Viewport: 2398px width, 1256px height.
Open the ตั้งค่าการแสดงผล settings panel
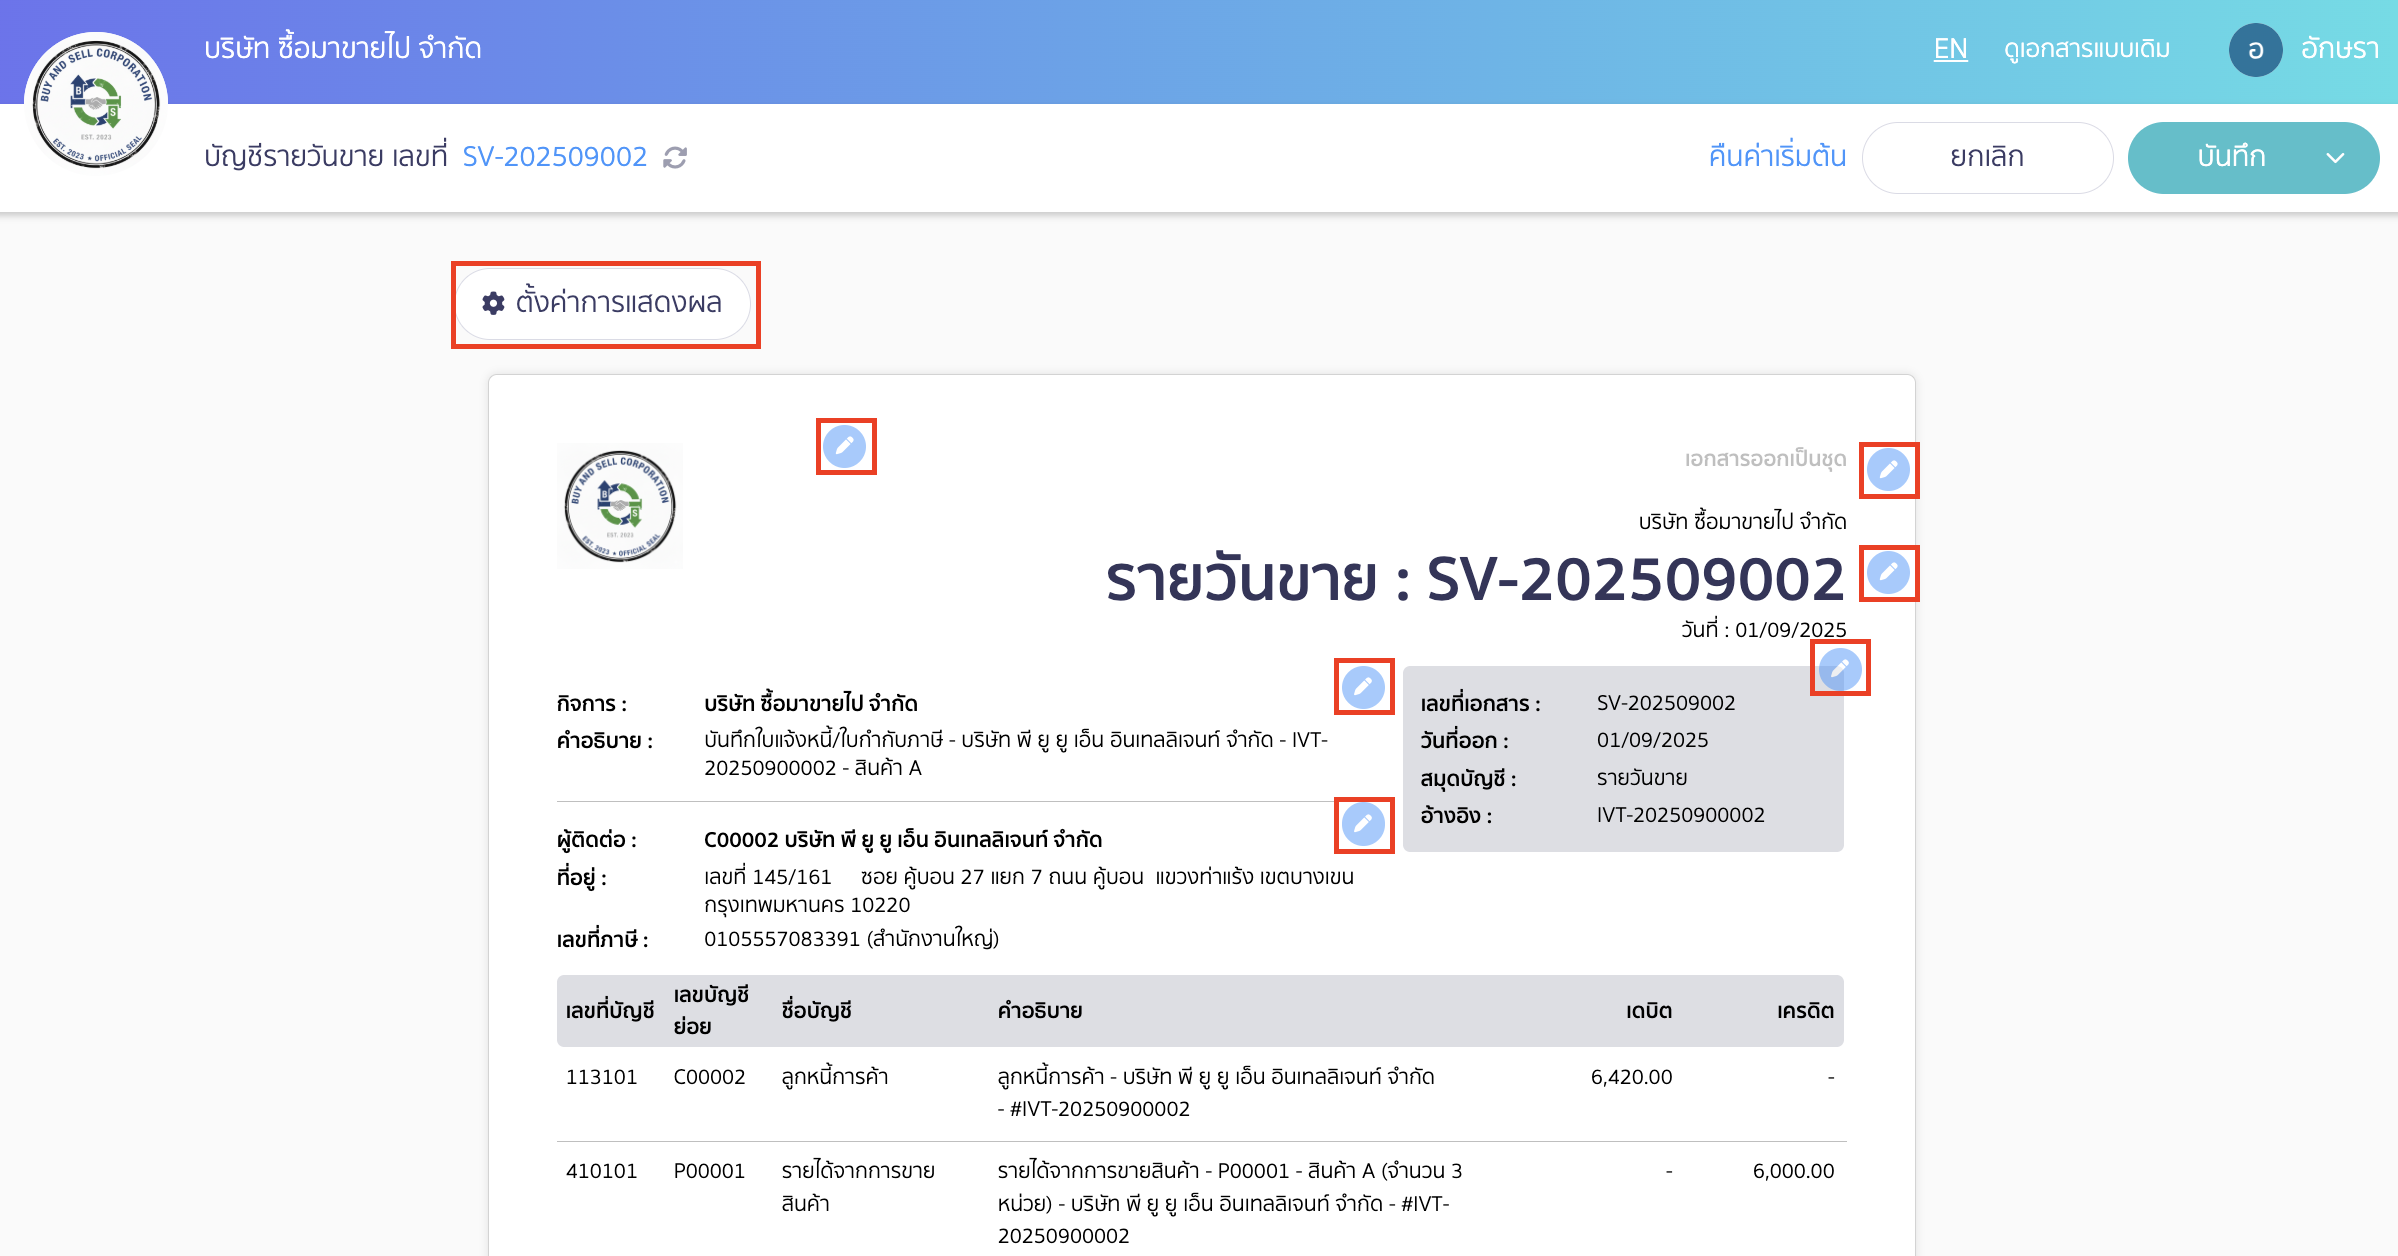tap(605, 304)
